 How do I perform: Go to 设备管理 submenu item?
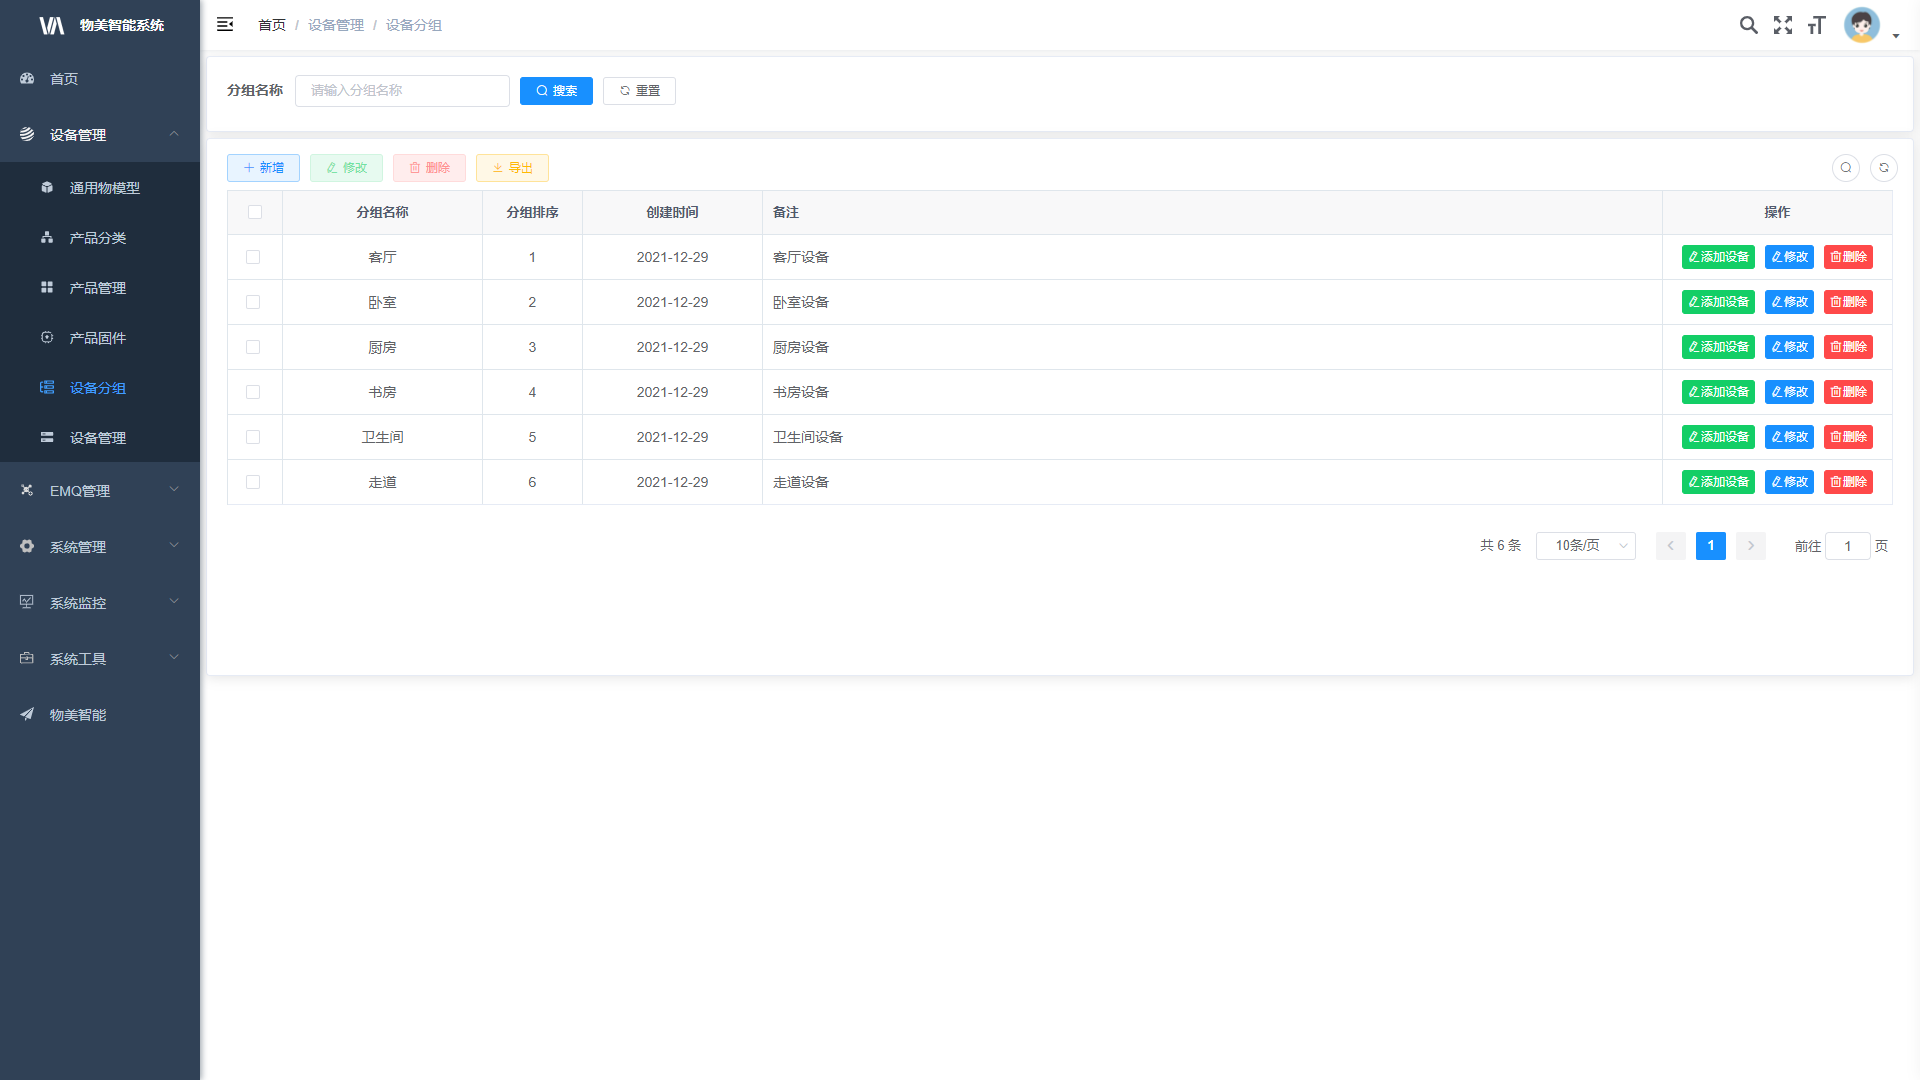[97, 438]
